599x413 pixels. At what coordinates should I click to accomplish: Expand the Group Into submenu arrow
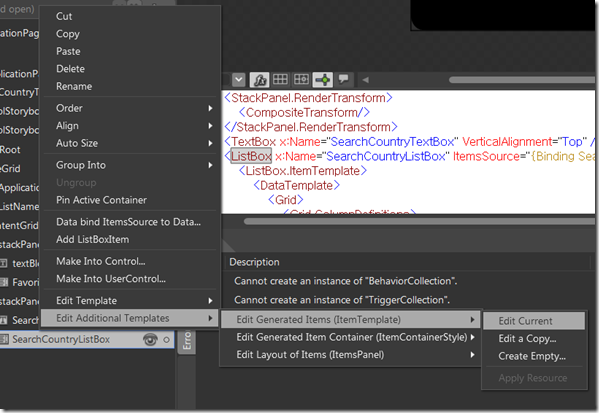[210, 165]
